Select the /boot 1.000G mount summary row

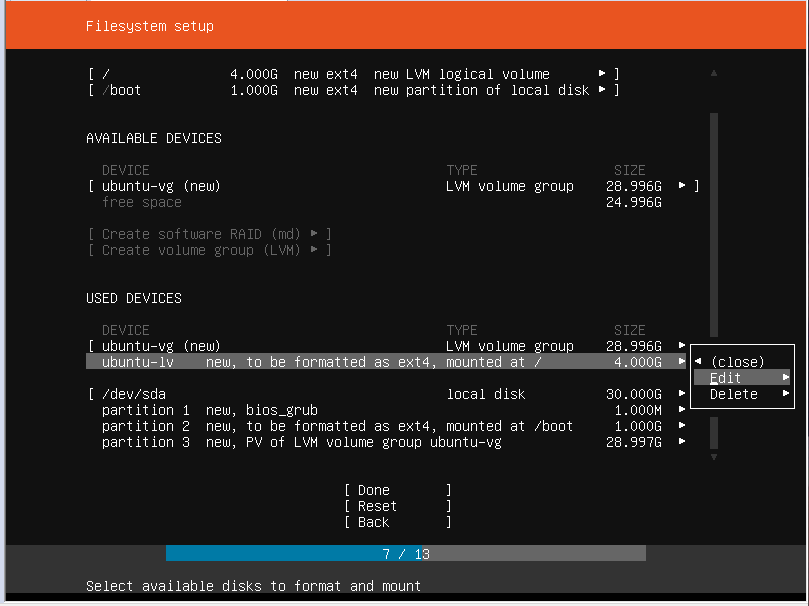[353, 90]
